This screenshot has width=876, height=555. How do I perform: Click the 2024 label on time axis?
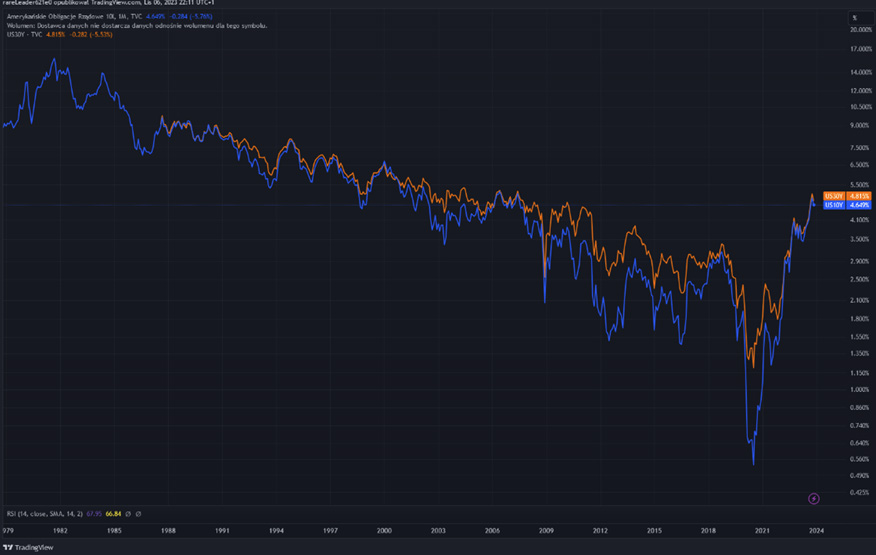coord(816,530)
